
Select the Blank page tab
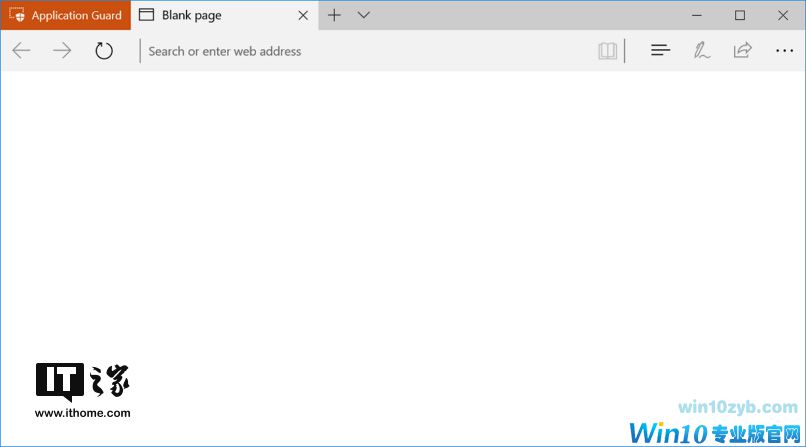tap(225, 15)
